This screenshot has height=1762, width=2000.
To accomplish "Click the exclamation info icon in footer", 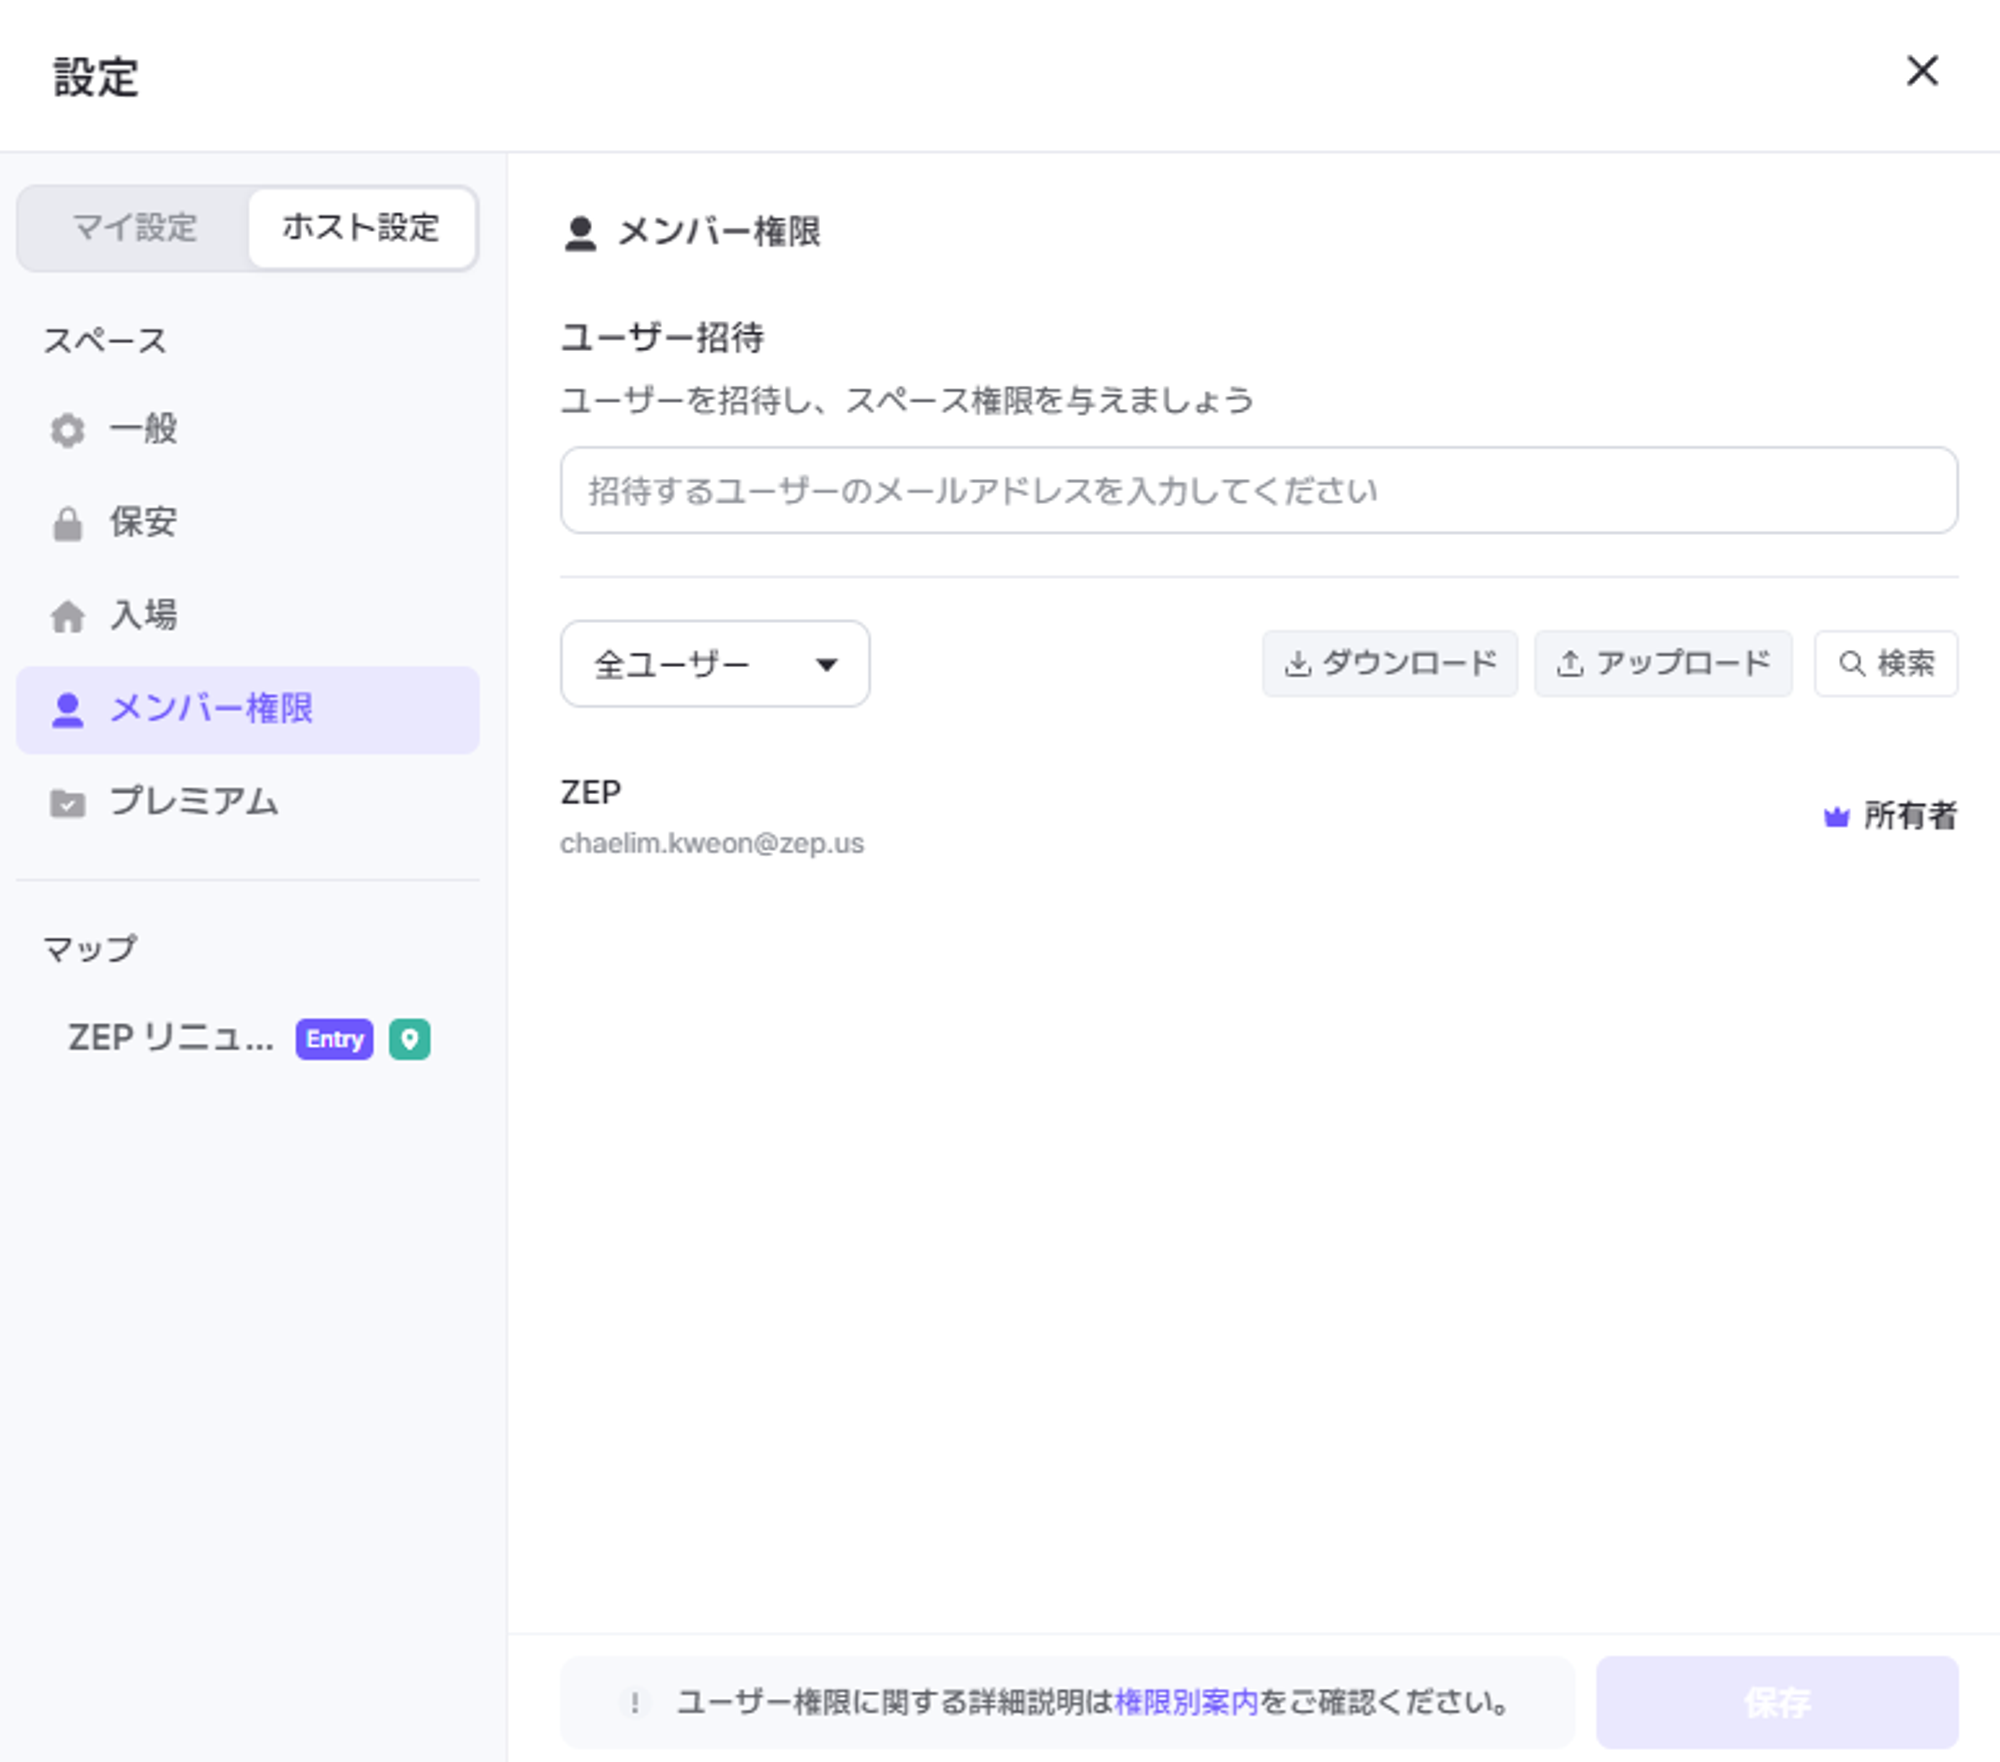I will tap(634, 1701).
